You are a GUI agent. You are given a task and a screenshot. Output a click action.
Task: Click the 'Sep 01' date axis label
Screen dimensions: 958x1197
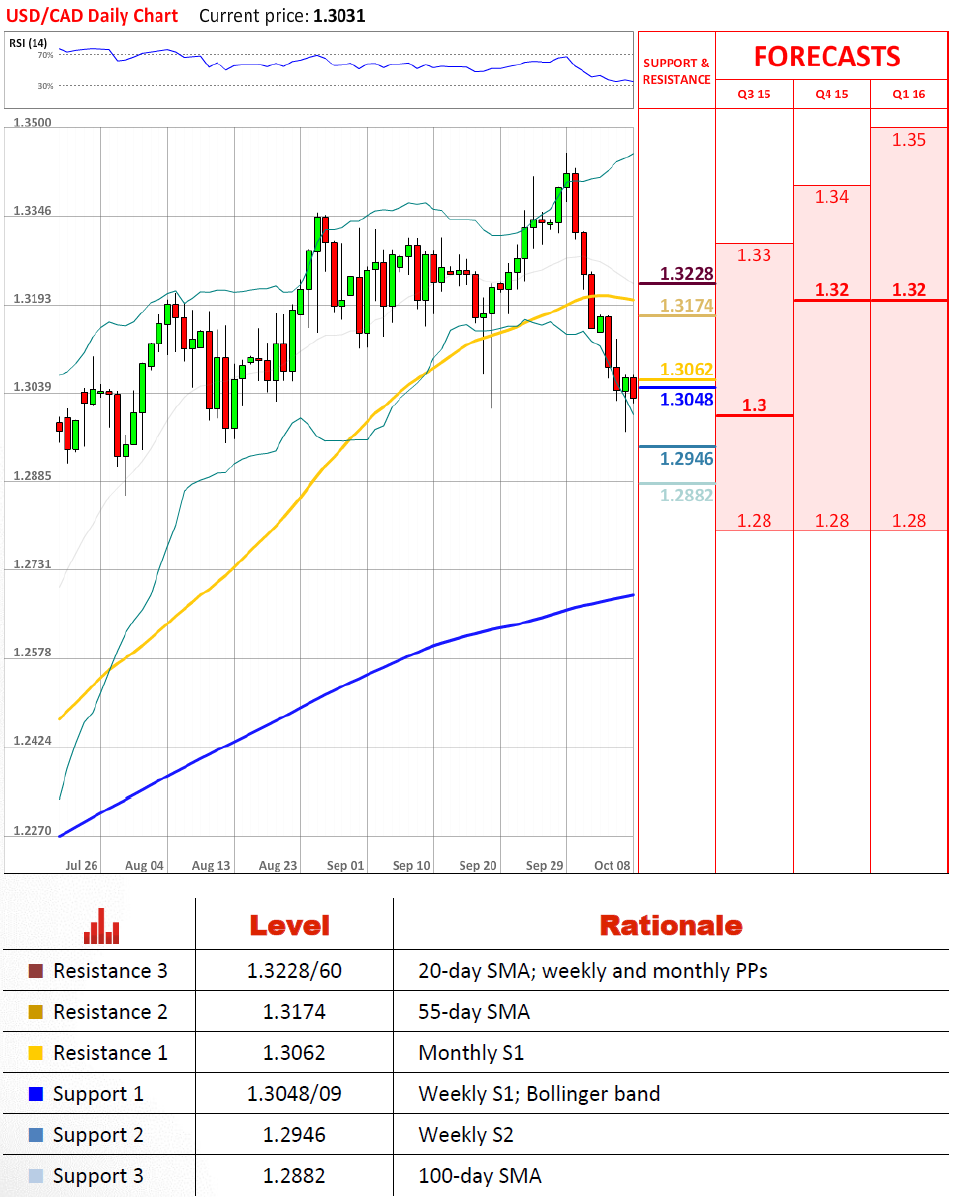point(345,866)
